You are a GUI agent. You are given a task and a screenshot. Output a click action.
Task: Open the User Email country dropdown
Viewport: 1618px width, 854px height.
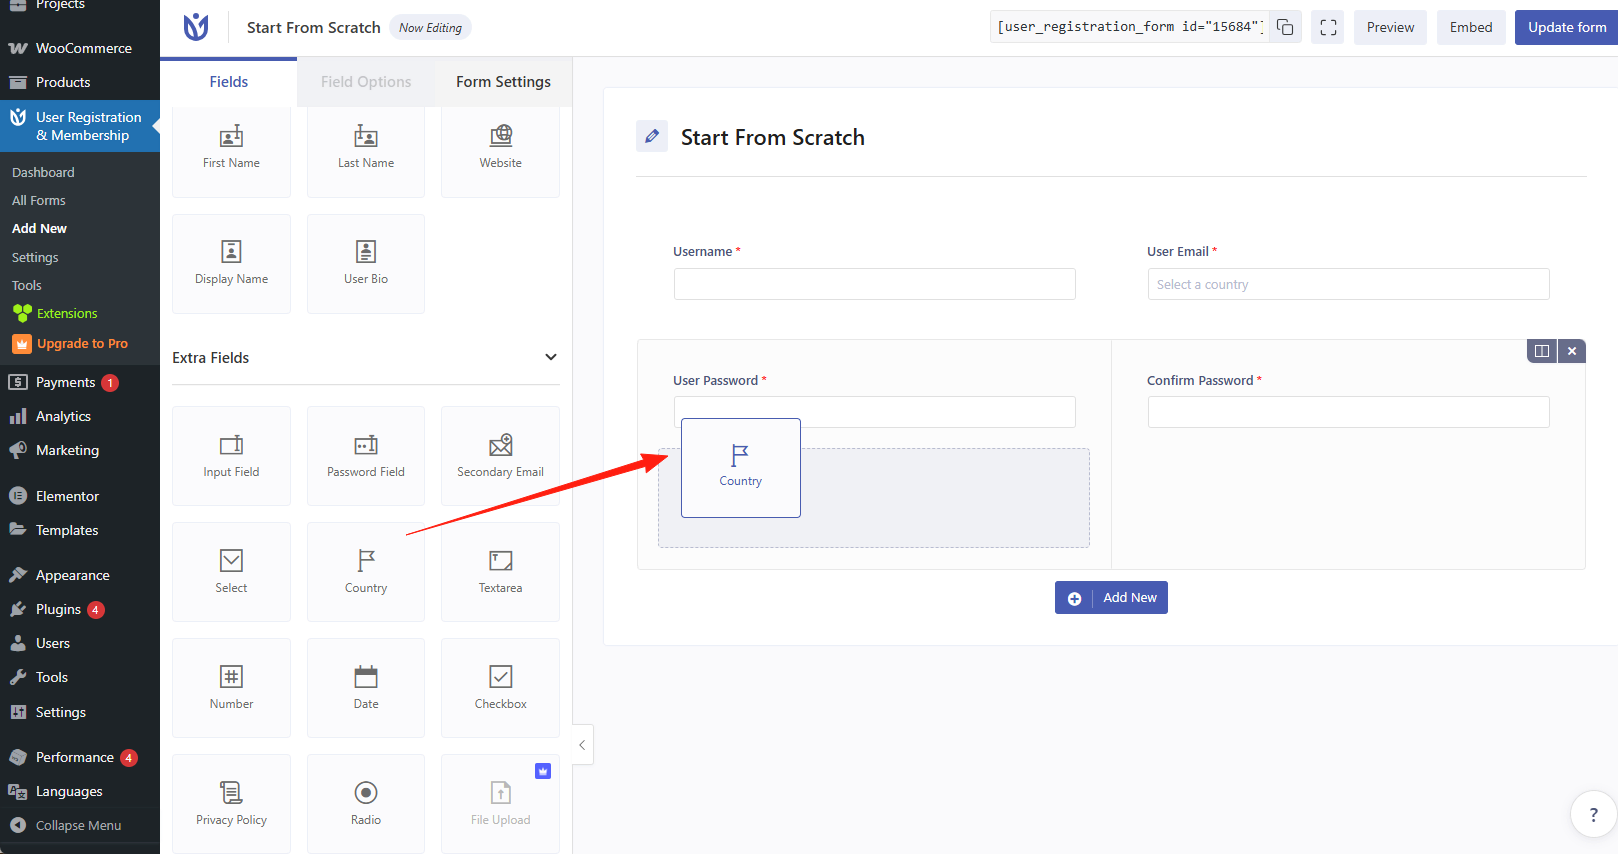(x=1348, y=284)
